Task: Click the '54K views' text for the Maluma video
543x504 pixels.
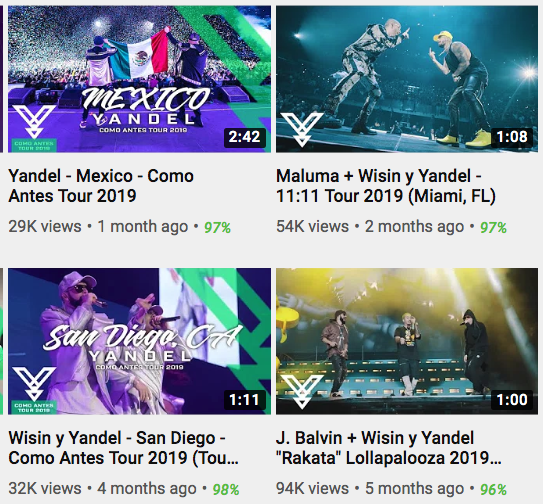Action: pyautogui.click(x=312, y=227)
